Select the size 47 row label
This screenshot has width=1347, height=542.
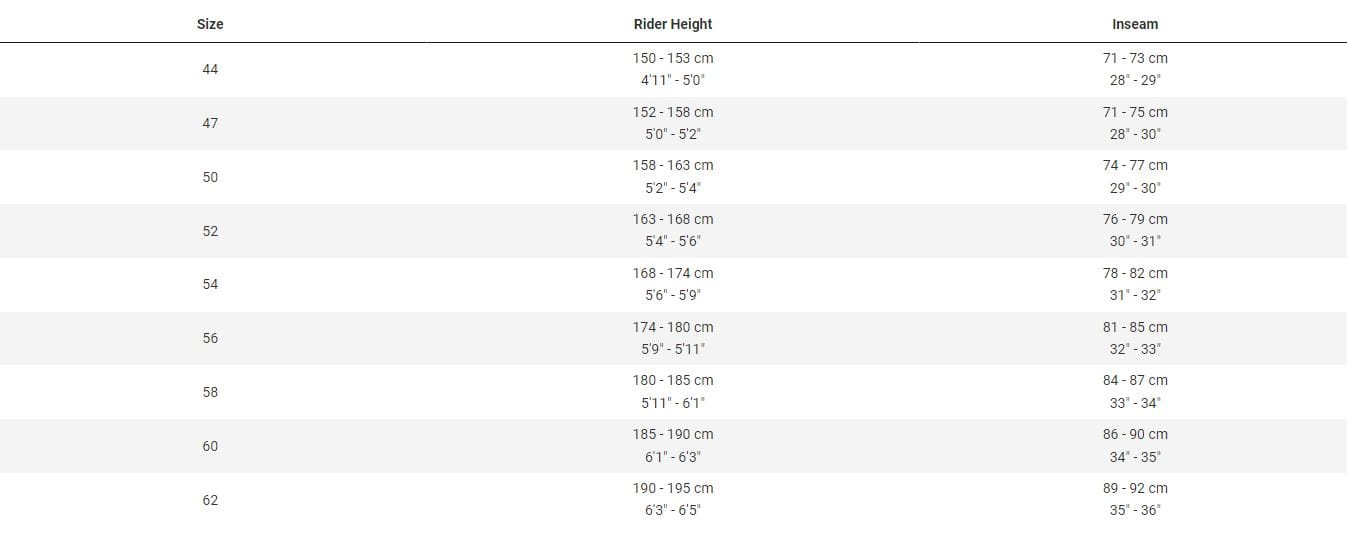pos(210,123)
